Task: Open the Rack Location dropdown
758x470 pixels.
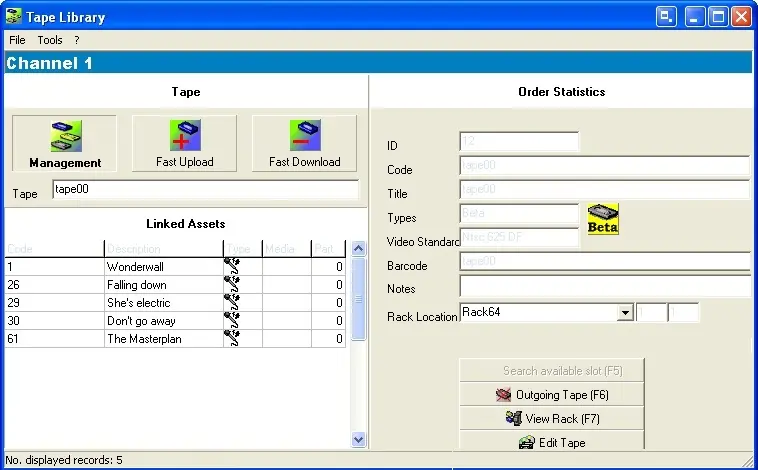Action: 625,313
